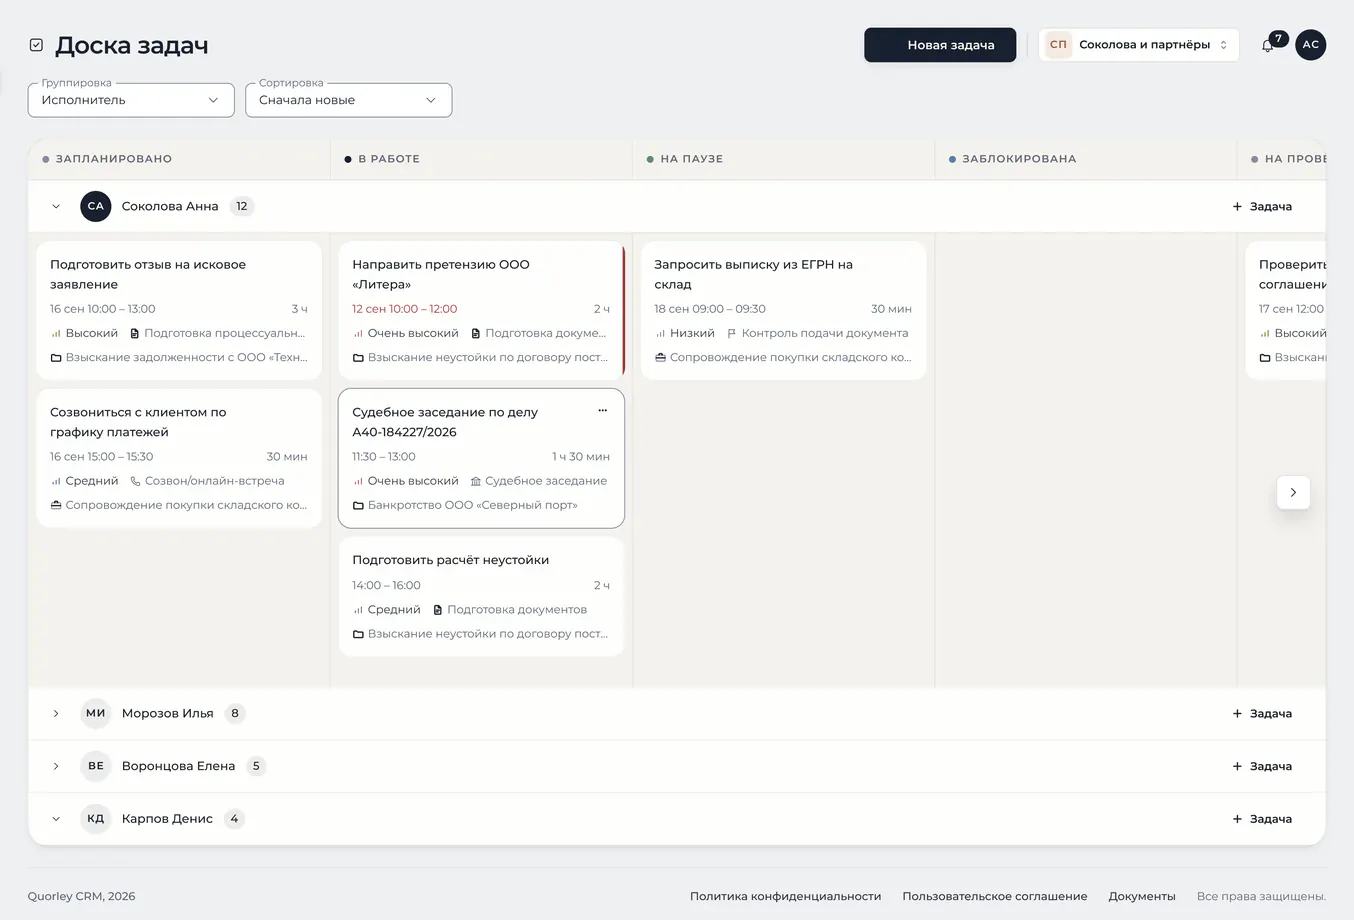The width and height of the screenshot is (1354, 920).
Task: Open the Группировка dropdown set to Исполнитель
Action: pyautogui.click(x=131, y=100)
